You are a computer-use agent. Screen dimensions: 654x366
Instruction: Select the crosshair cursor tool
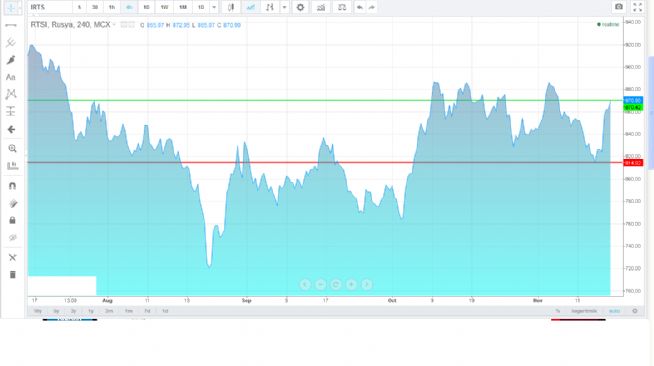tap(11, 8)
